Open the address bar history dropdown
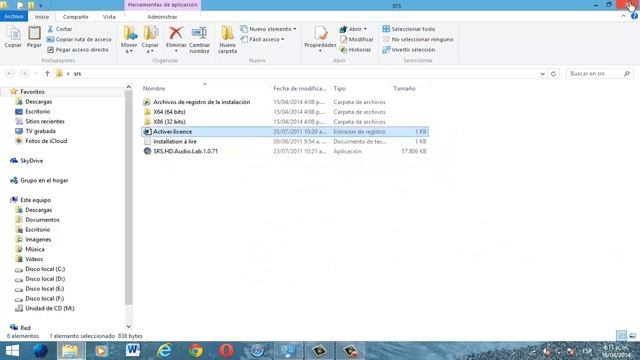 [542, 74]
